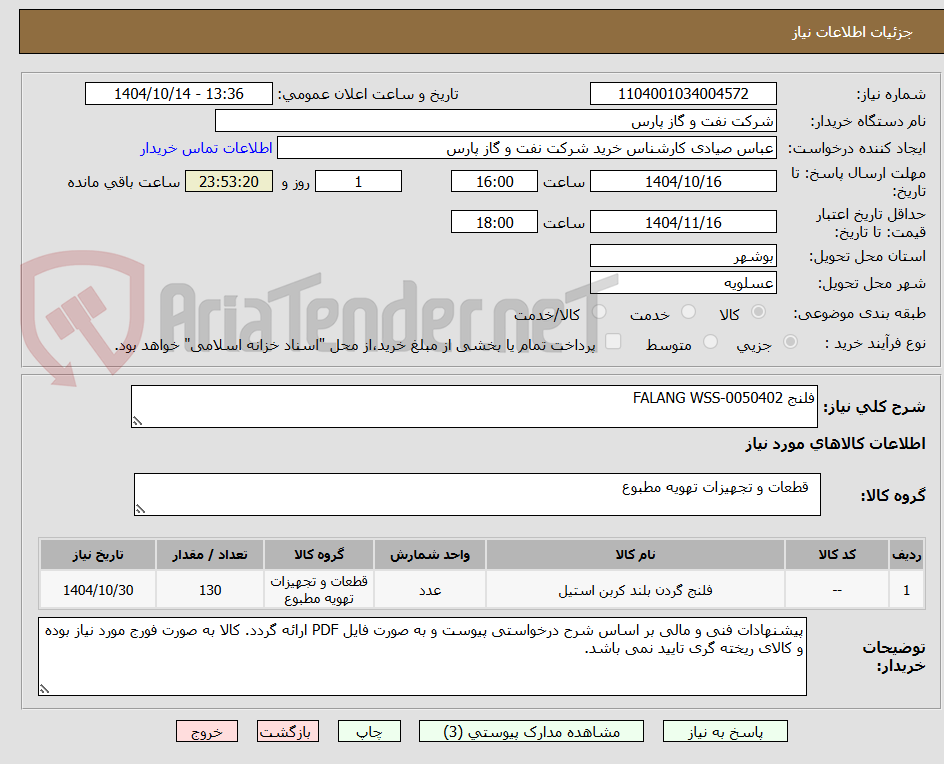Open اطلاعات تماس خریدار link
This screenshot has width=944, height=764.
[x=206, y=148]
